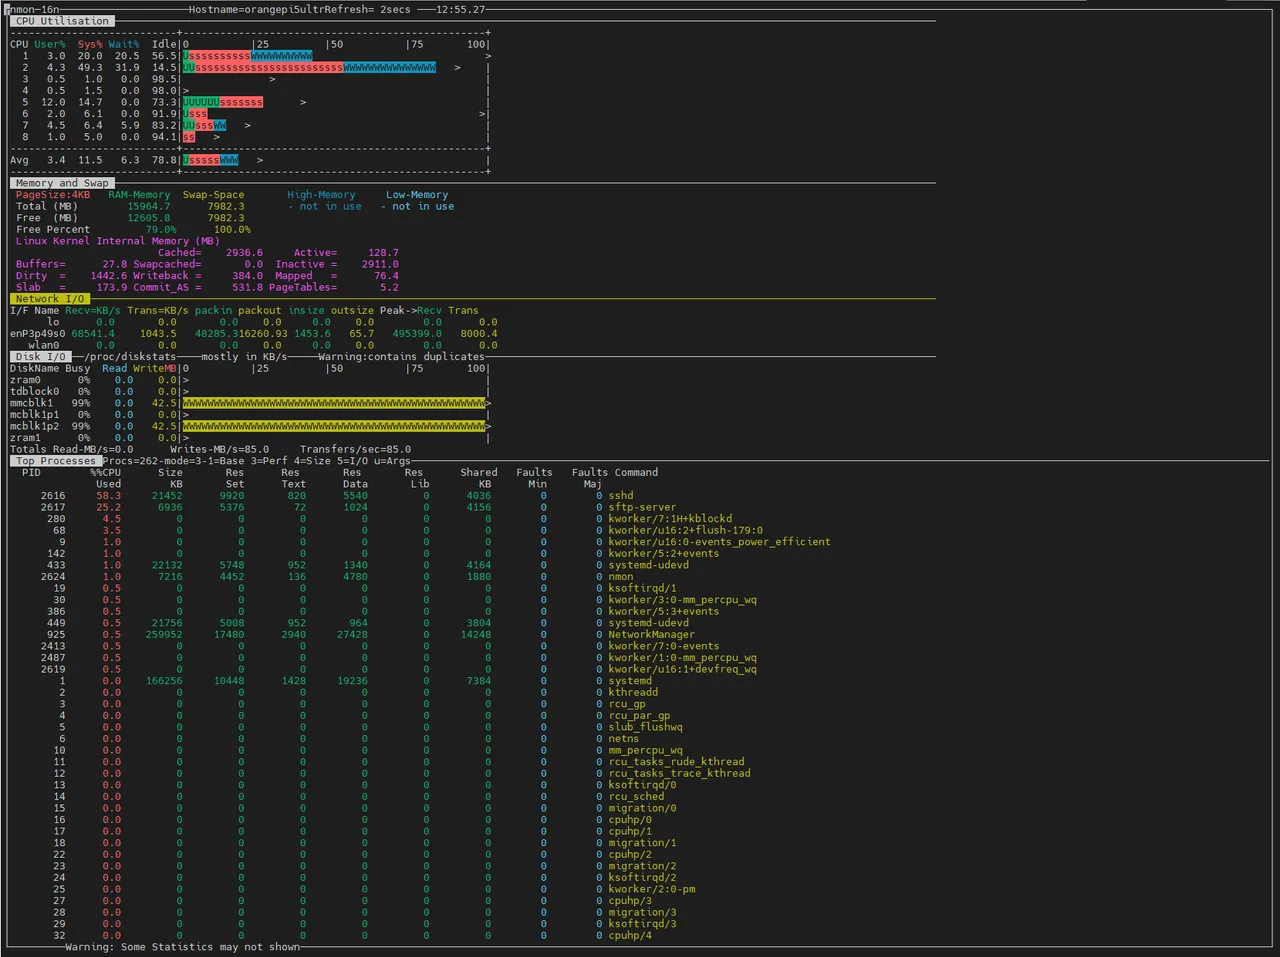Click the CPU Utilisation section header

[x=62, y=21]
